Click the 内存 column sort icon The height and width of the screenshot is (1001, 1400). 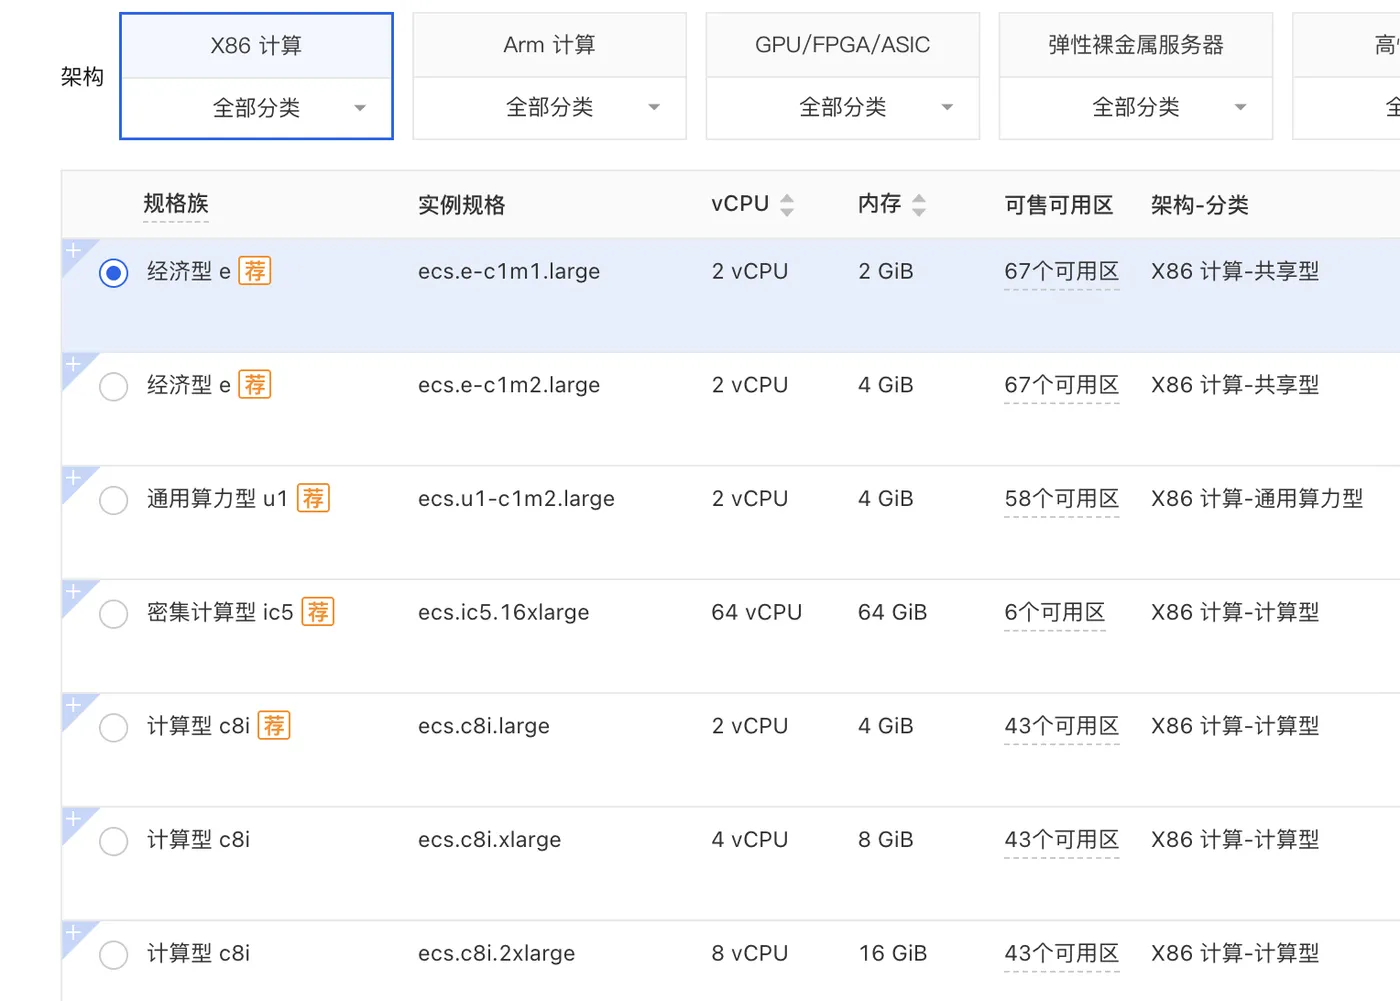click(919, 205)
